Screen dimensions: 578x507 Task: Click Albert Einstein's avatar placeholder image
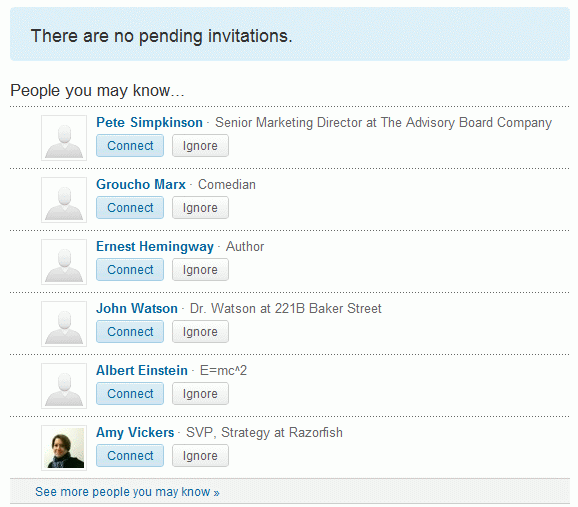64,386
